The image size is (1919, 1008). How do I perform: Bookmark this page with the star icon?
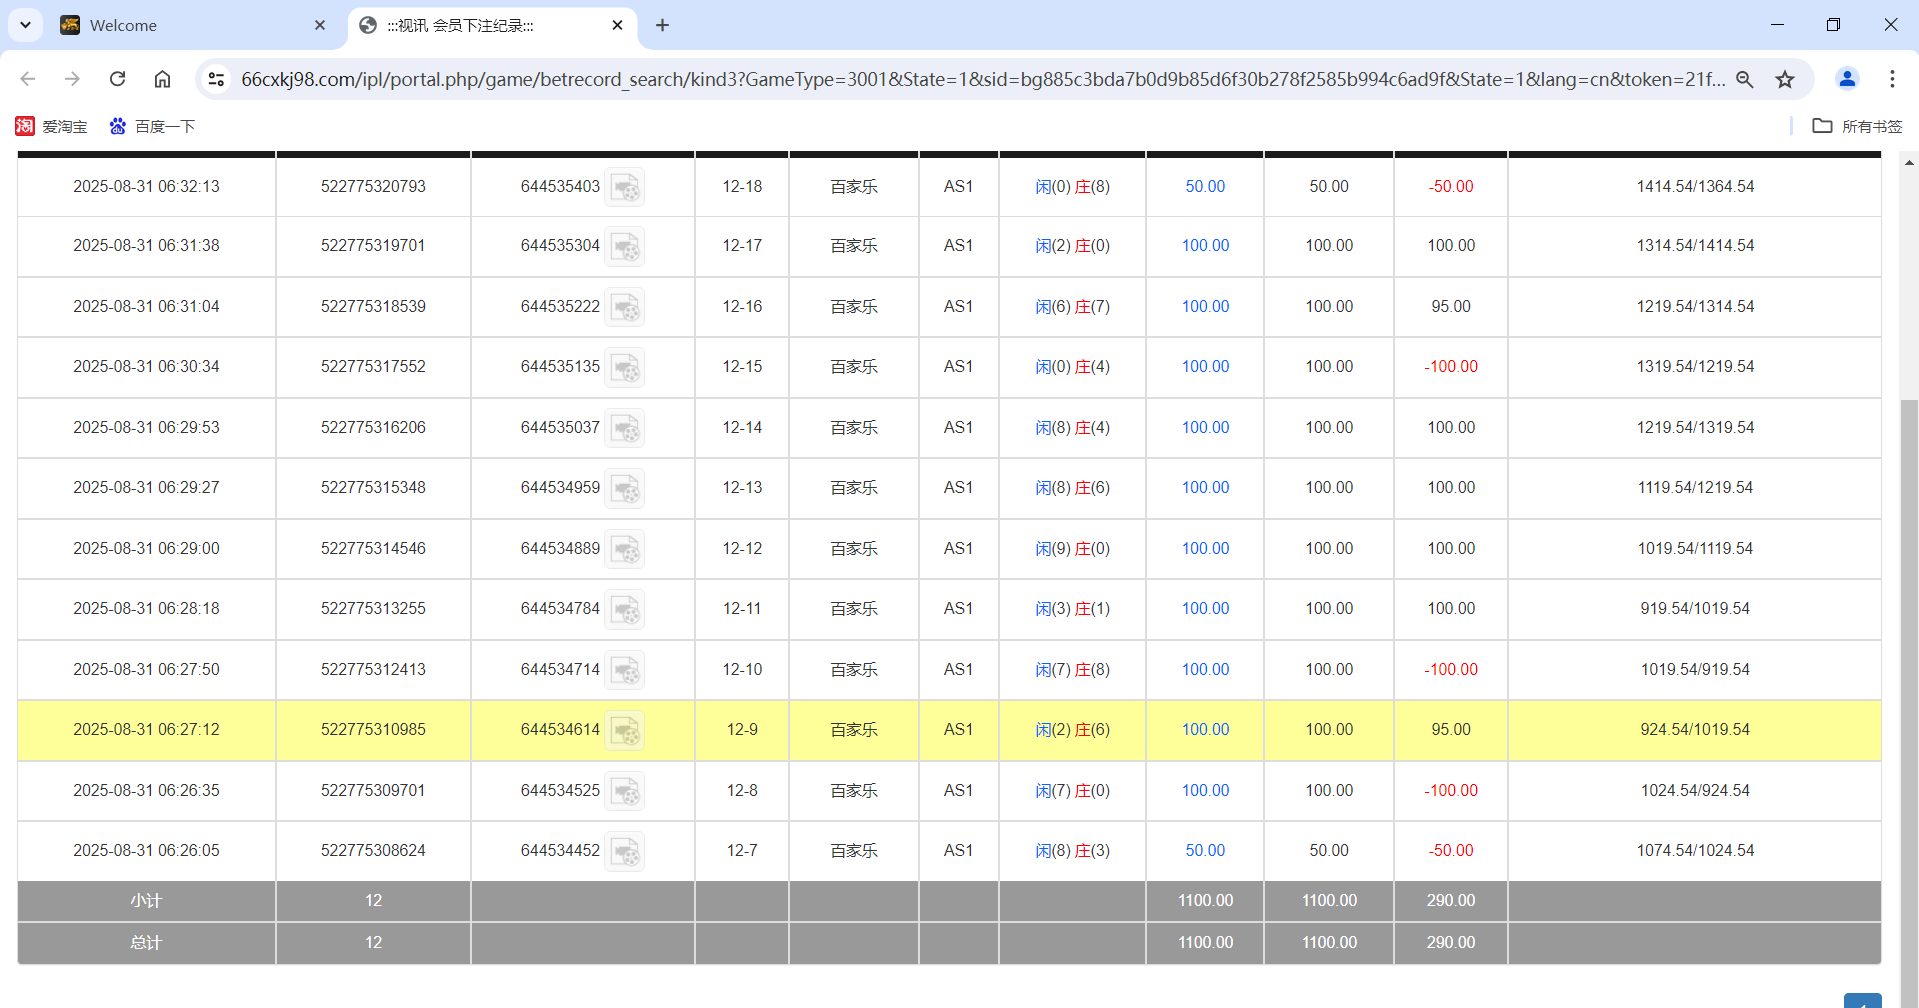click(x=1786, y=79)
